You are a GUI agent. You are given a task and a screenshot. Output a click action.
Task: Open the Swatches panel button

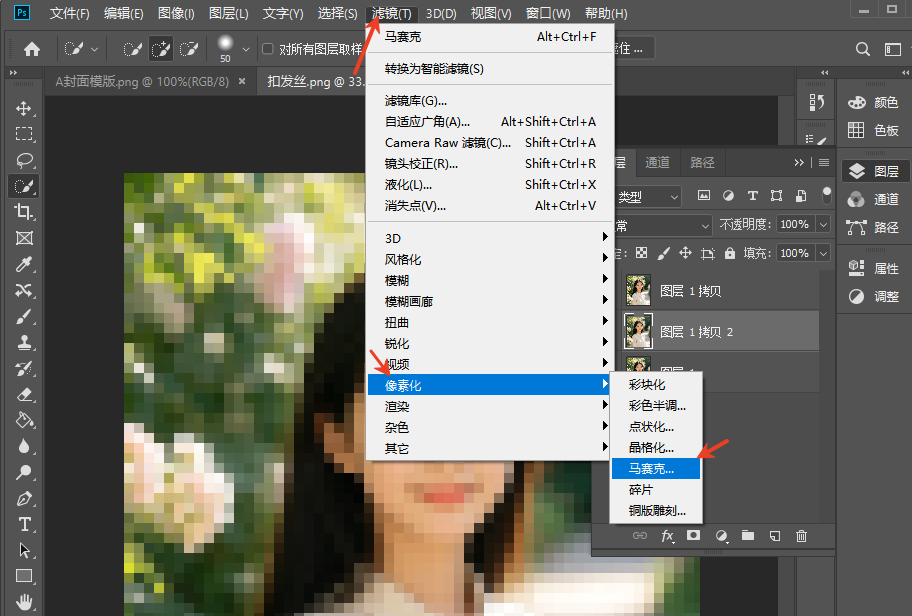point(874,130)
